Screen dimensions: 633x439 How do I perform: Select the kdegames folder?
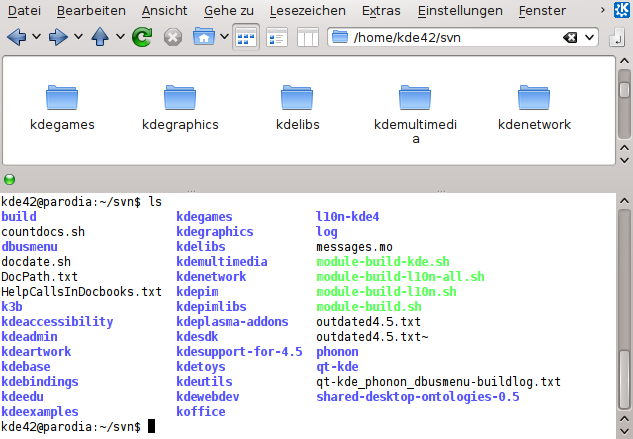pos(62,108)
